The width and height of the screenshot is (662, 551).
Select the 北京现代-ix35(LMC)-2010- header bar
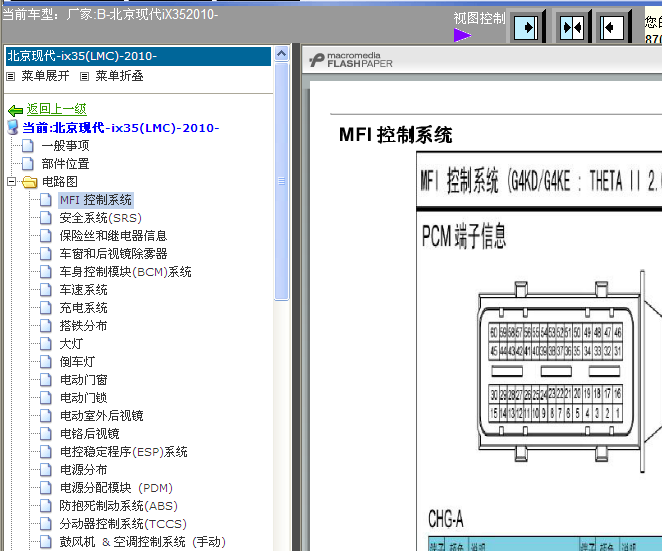coord(138,56)
